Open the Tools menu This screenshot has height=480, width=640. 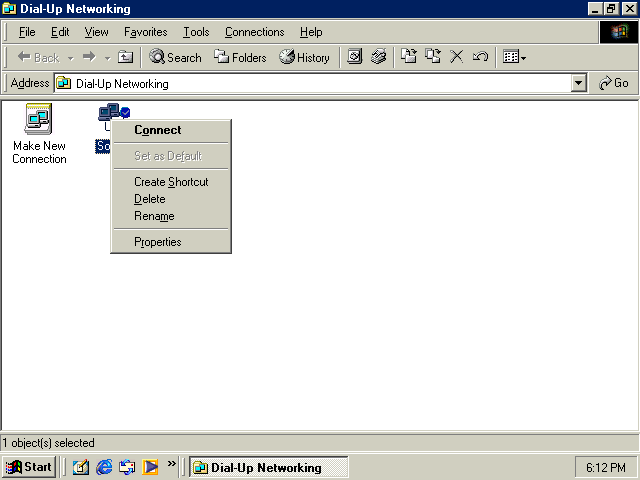196,32
